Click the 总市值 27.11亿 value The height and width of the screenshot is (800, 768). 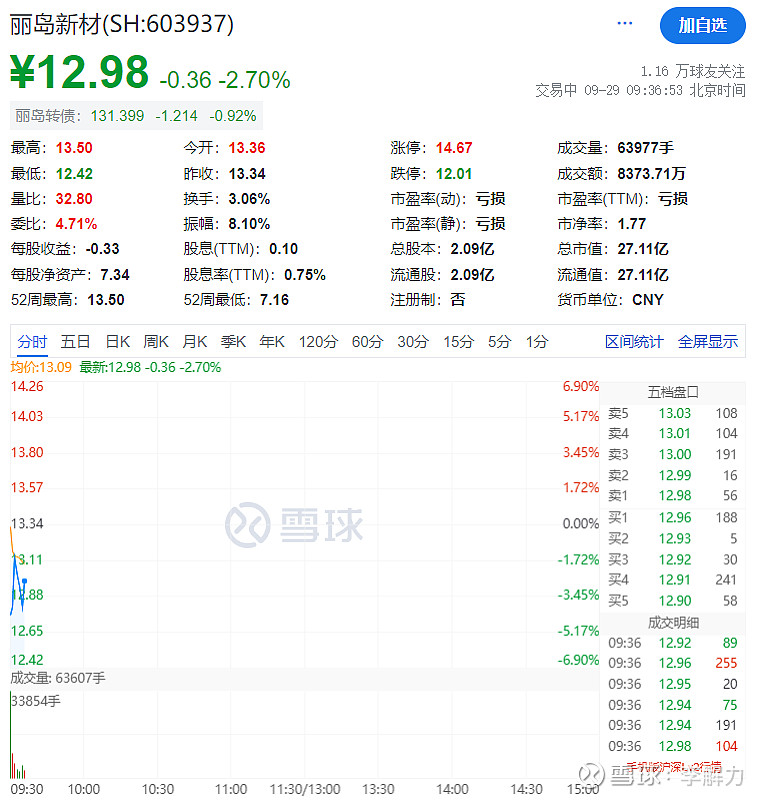[643, 249]
